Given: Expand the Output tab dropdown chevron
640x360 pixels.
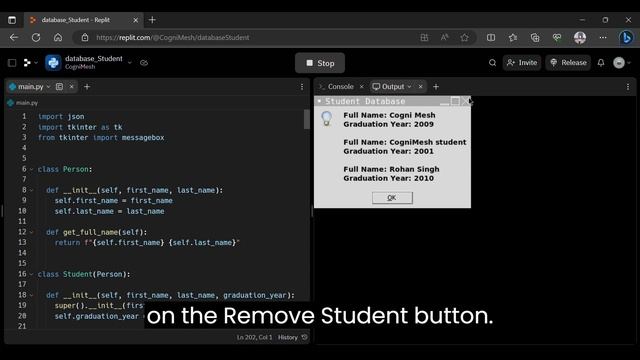Looking at the screenshot, I should (409, 87).
